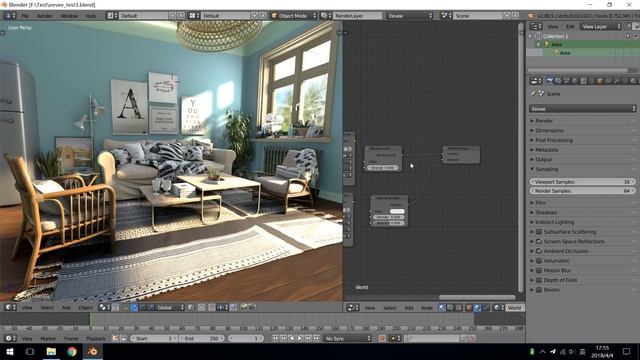Open the timeline Playback menu

[x=96, y=338]
